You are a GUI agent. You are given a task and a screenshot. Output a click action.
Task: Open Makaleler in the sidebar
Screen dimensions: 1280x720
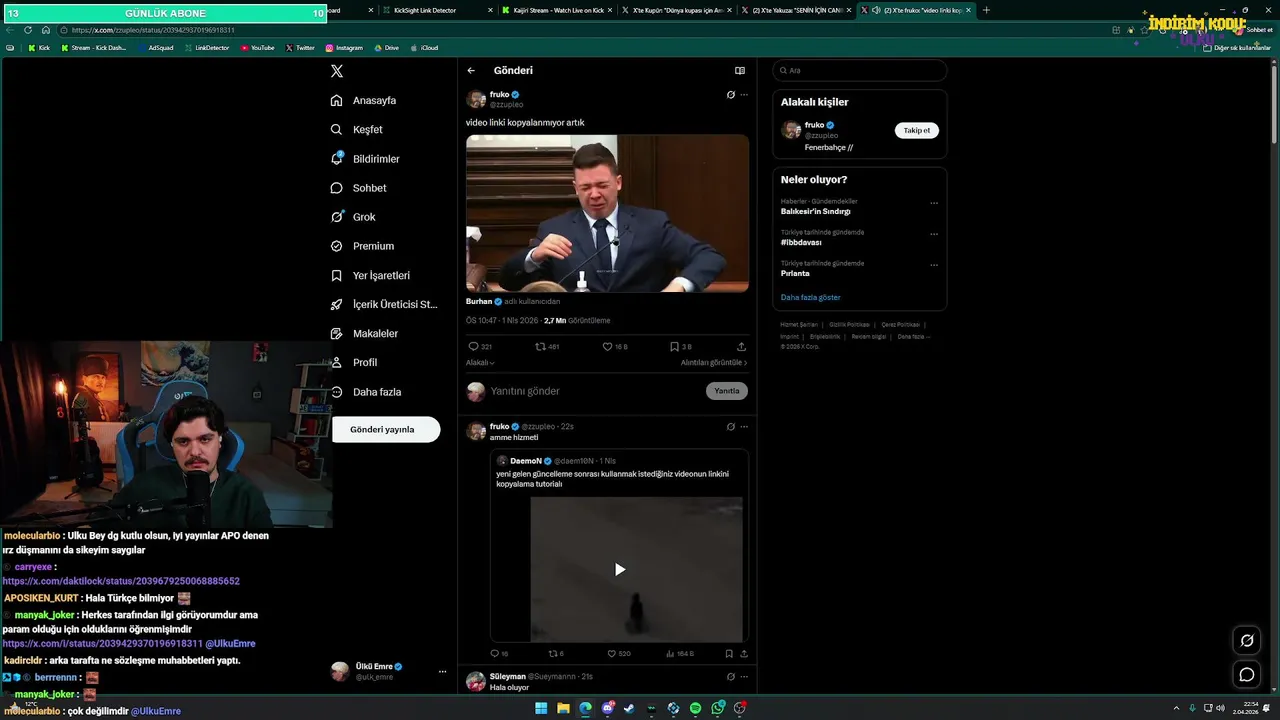coord(364,333)
